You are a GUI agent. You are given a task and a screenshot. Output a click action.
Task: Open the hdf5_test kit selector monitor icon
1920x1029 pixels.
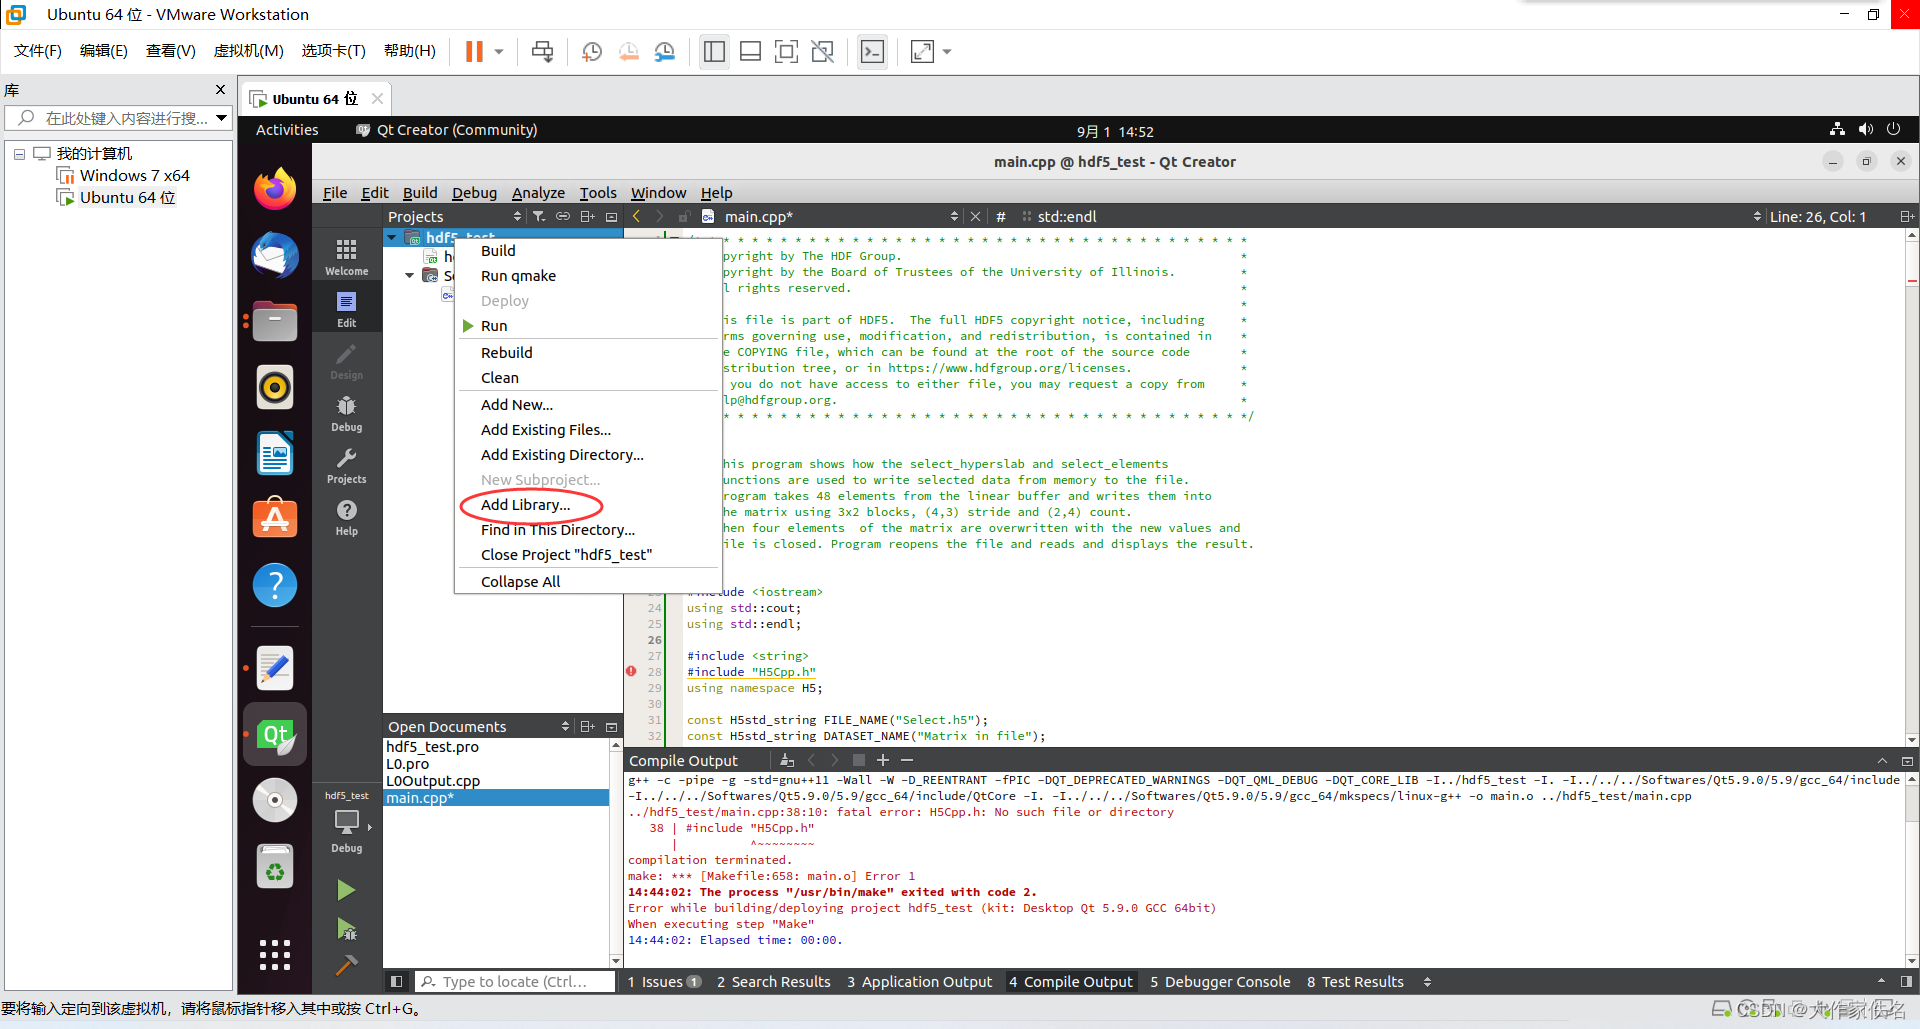[x=346, y=822]
